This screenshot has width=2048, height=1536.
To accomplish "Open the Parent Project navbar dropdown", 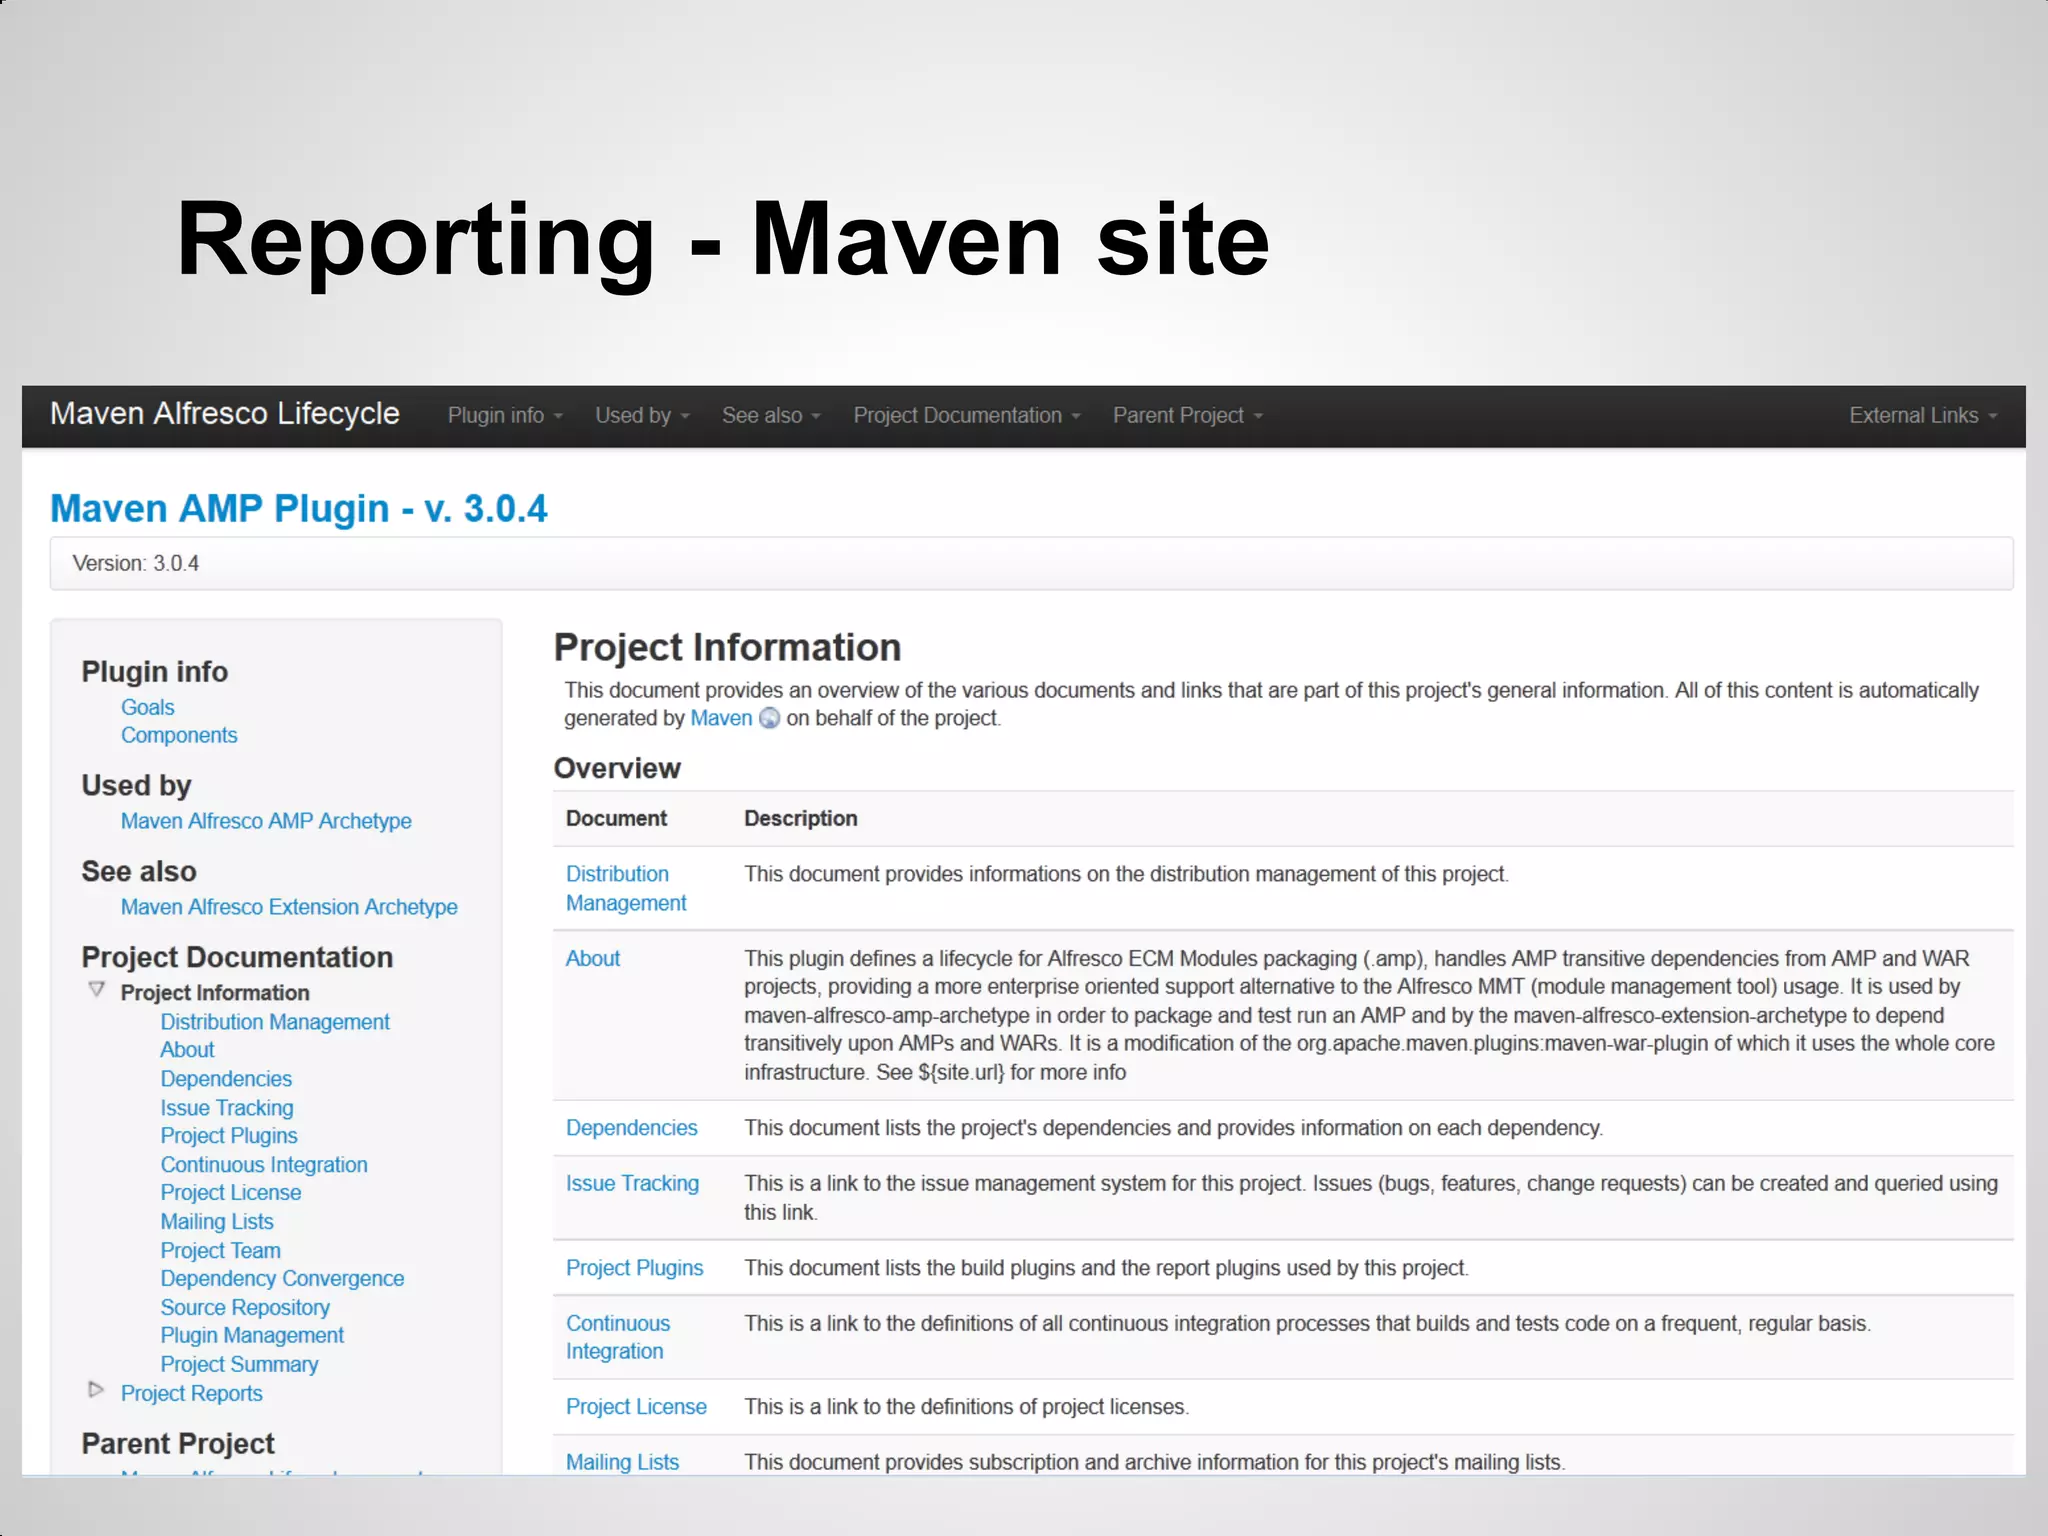I will 1188,415.
